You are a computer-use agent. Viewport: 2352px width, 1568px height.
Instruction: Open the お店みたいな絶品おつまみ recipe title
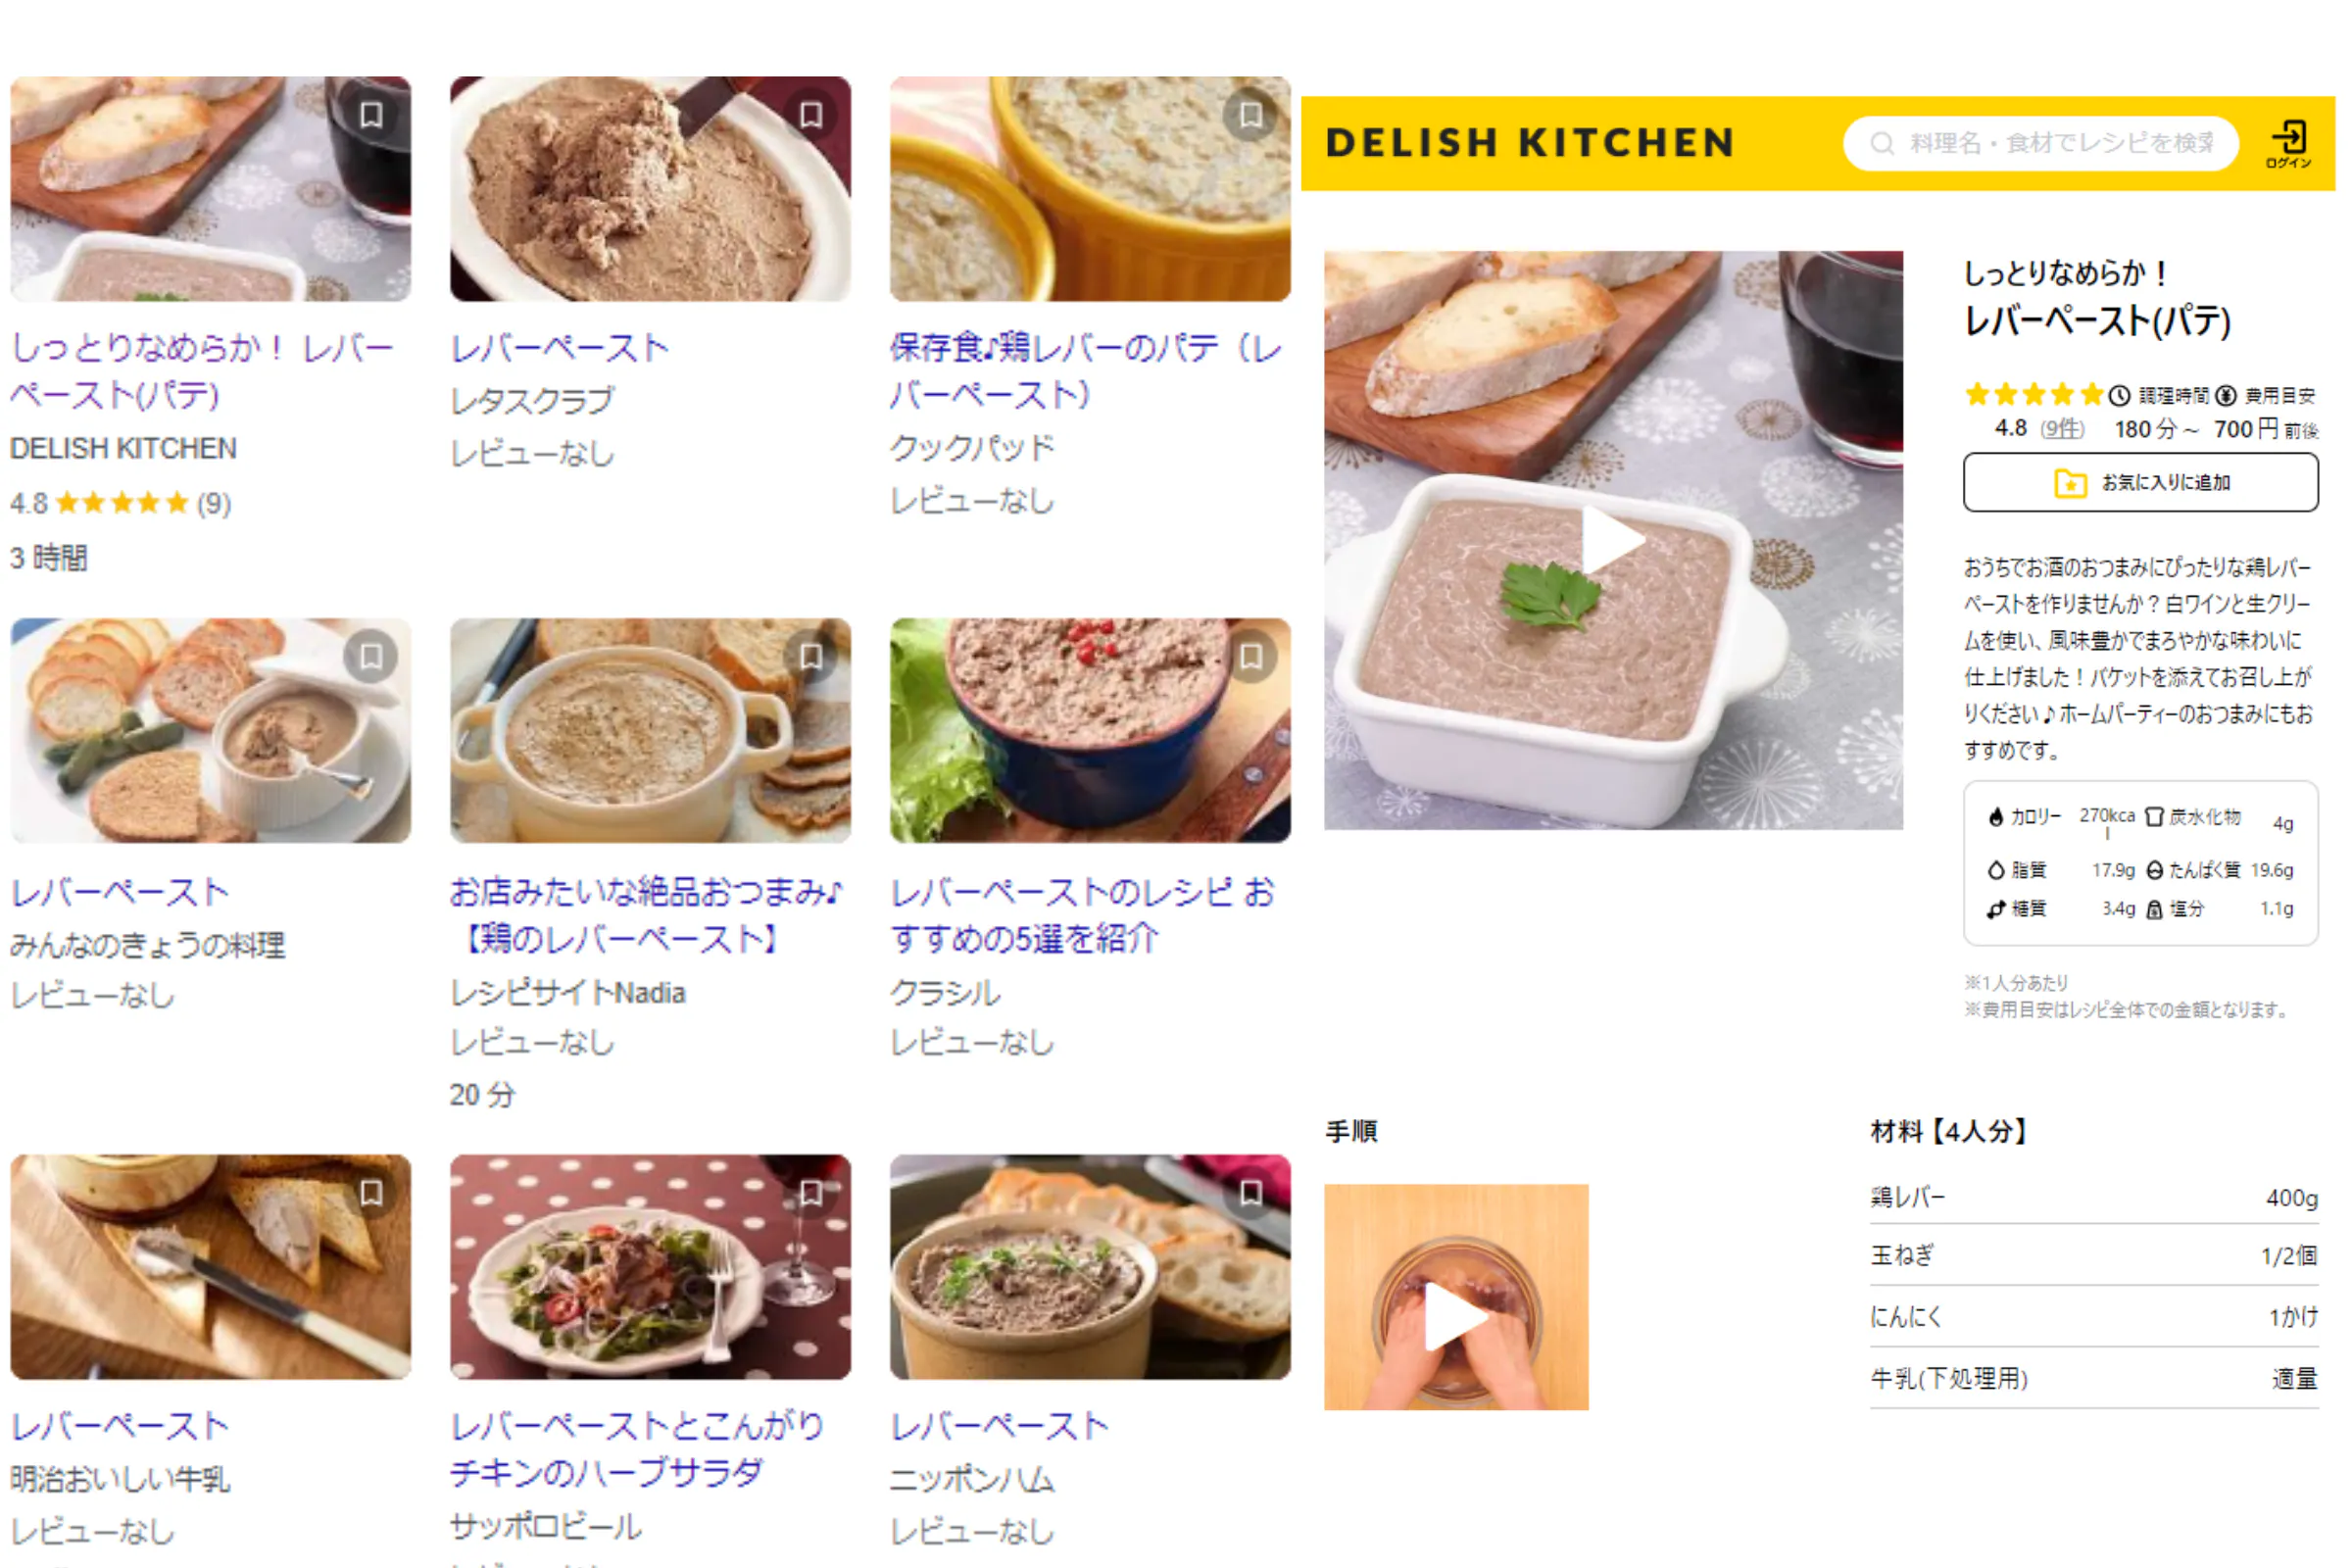pyautogui.click(x=646, y=914)
